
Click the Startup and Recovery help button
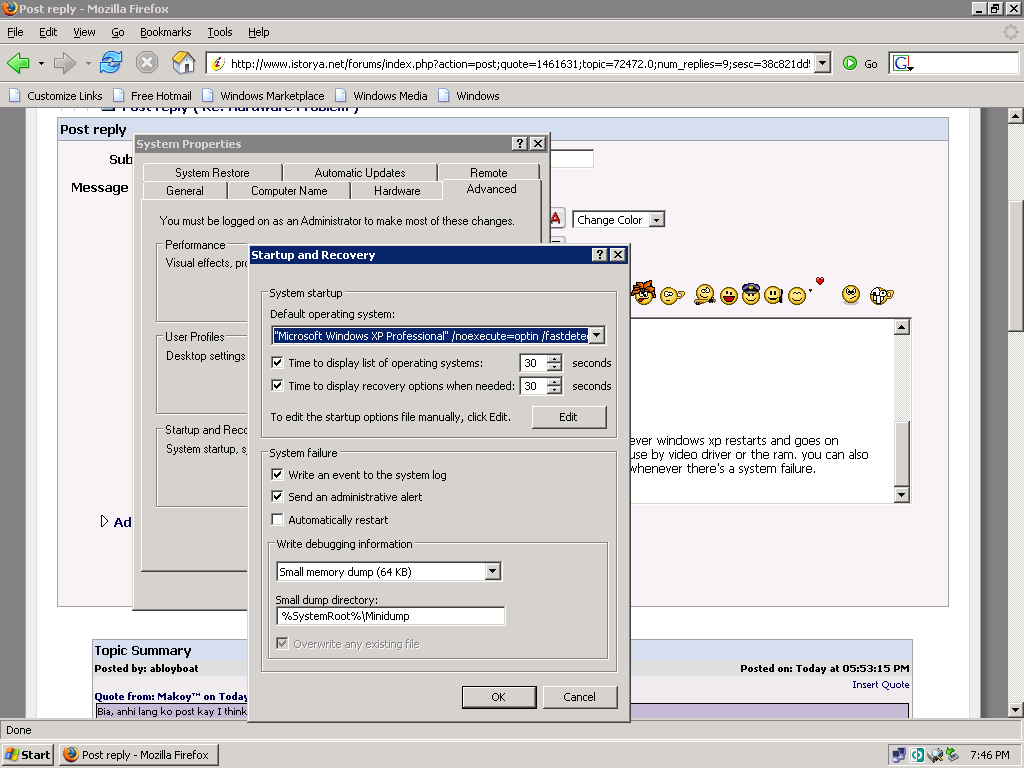(x=600, y=255)
